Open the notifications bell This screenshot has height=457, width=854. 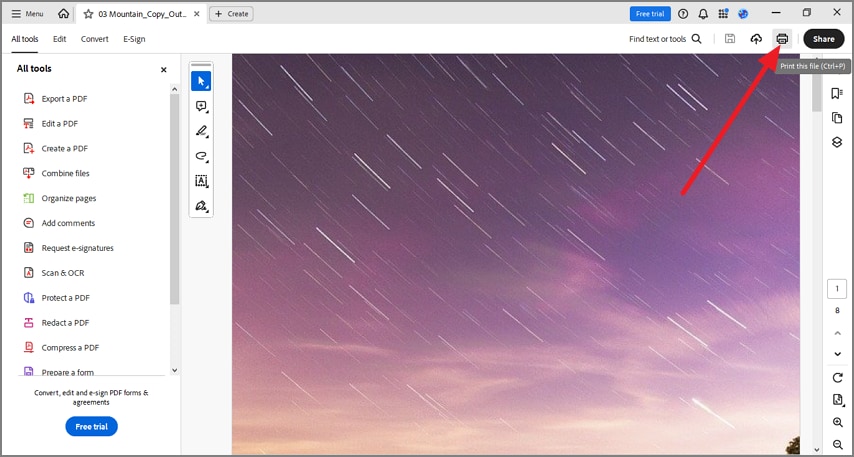click(x=703, y=14)
